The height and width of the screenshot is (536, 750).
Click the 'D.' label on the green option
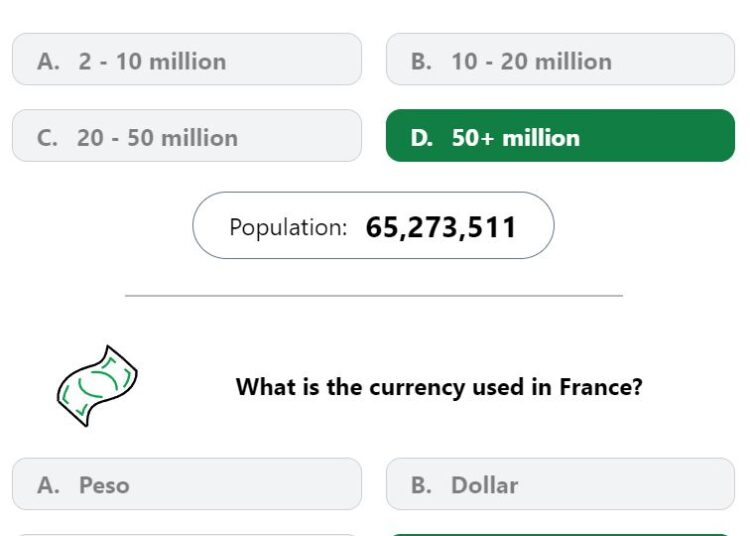[422, 138]
